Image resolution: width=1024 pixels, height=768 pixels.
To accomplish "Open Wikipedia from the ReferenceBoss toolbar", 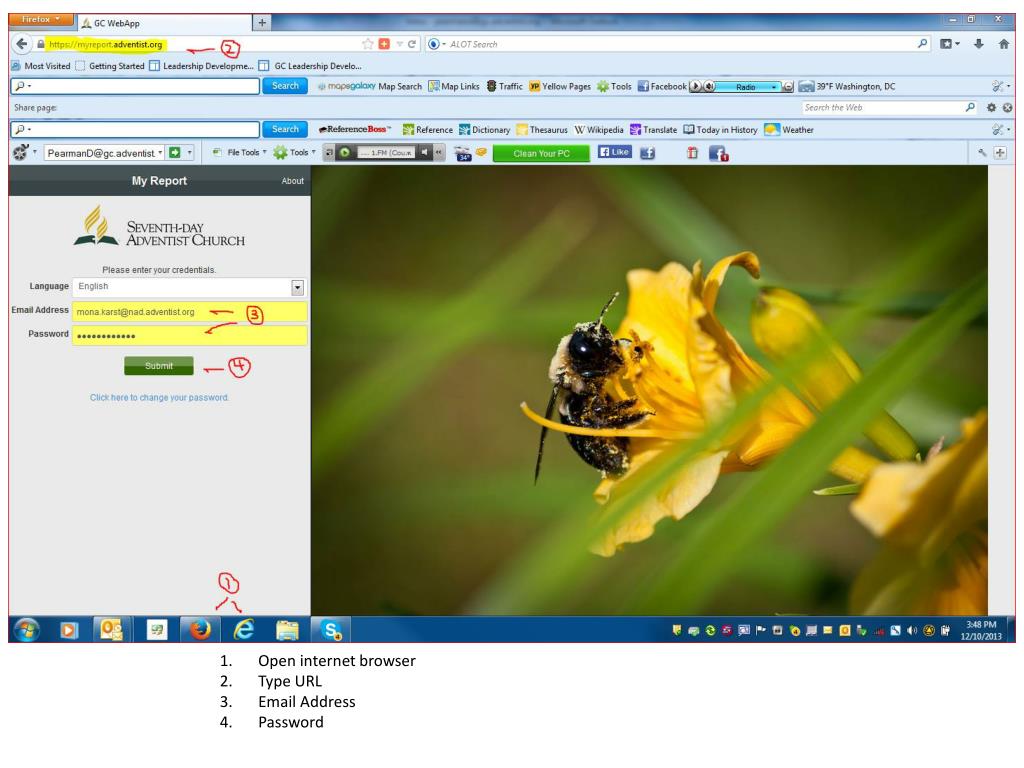I will click(x=599, y=130).
